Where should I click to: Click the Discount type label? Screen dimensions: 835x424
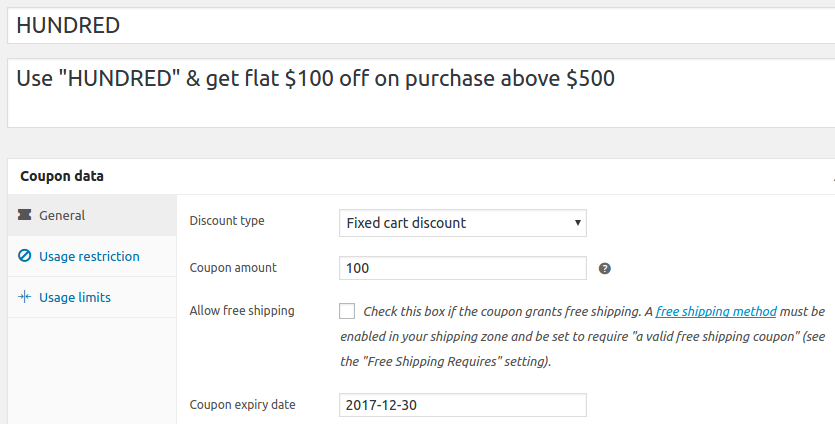pos(227,221)
